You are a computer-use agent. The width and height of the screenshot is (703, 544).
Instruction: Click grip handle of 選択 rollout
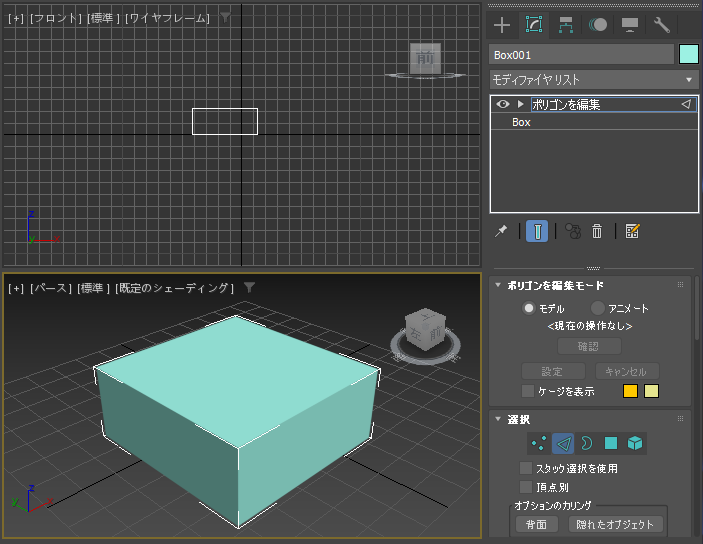681,418
